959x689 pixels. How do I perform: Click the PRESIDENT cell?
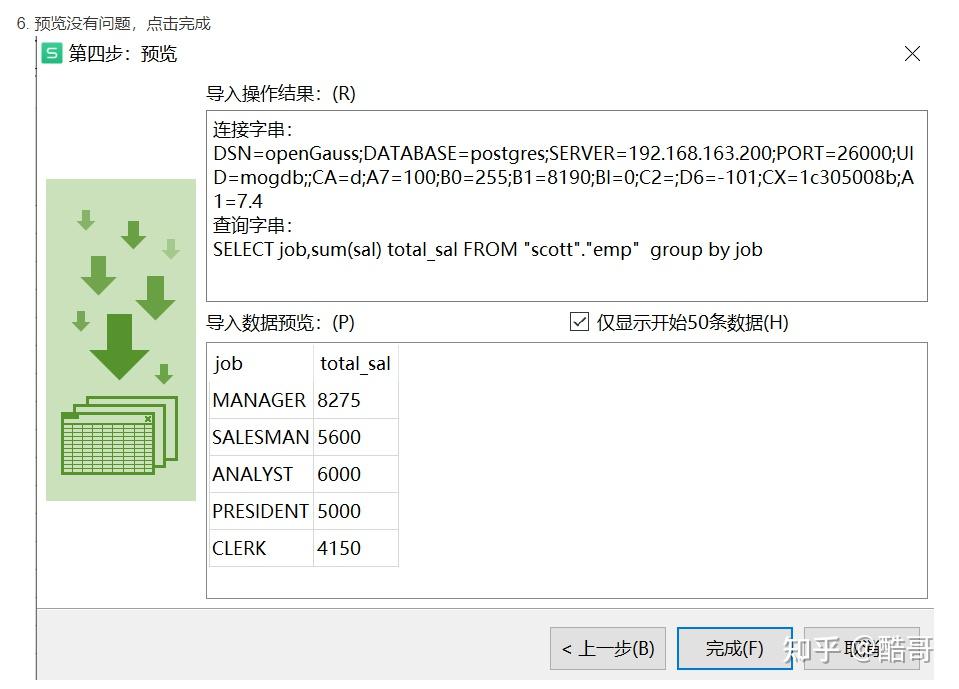pyautogui.click(x=261, y=511)
